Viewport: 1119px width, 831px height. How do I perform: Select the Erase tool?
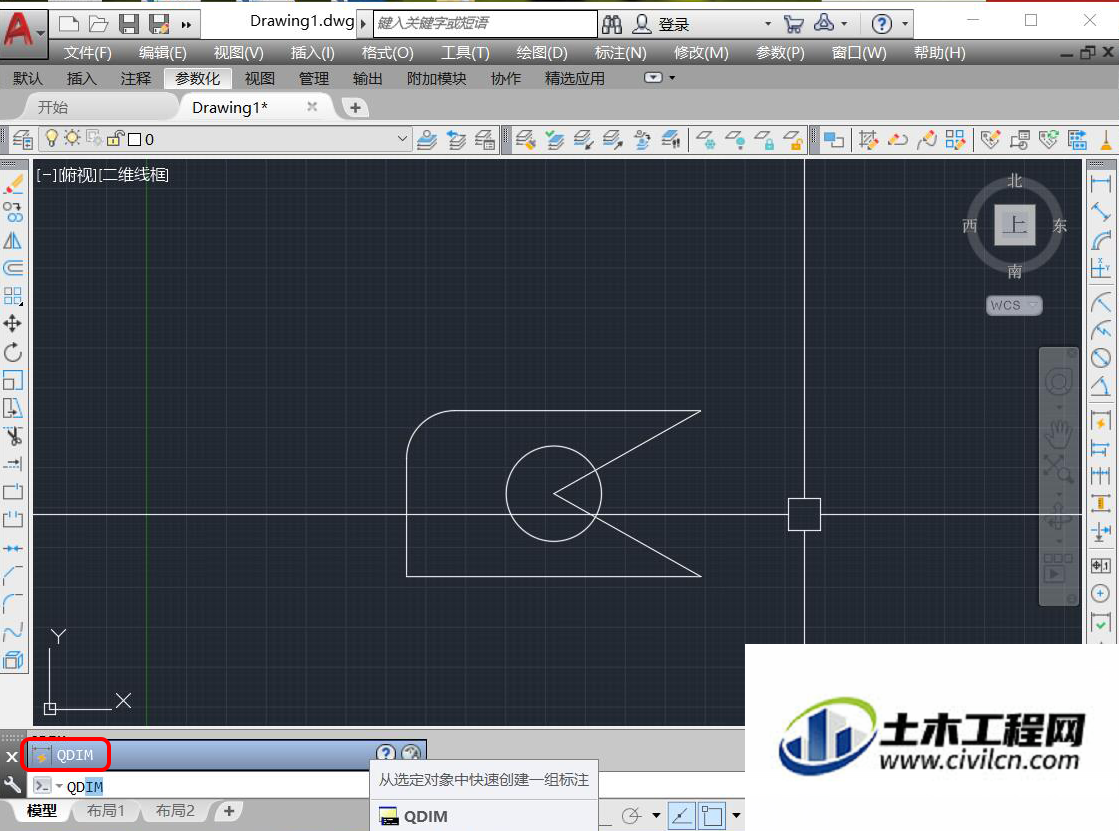13,185
